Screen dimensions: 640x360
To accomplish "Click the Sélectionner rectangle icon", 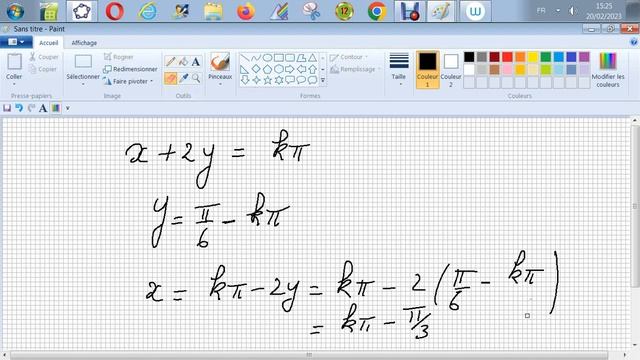I will click(x=83, y=62).
